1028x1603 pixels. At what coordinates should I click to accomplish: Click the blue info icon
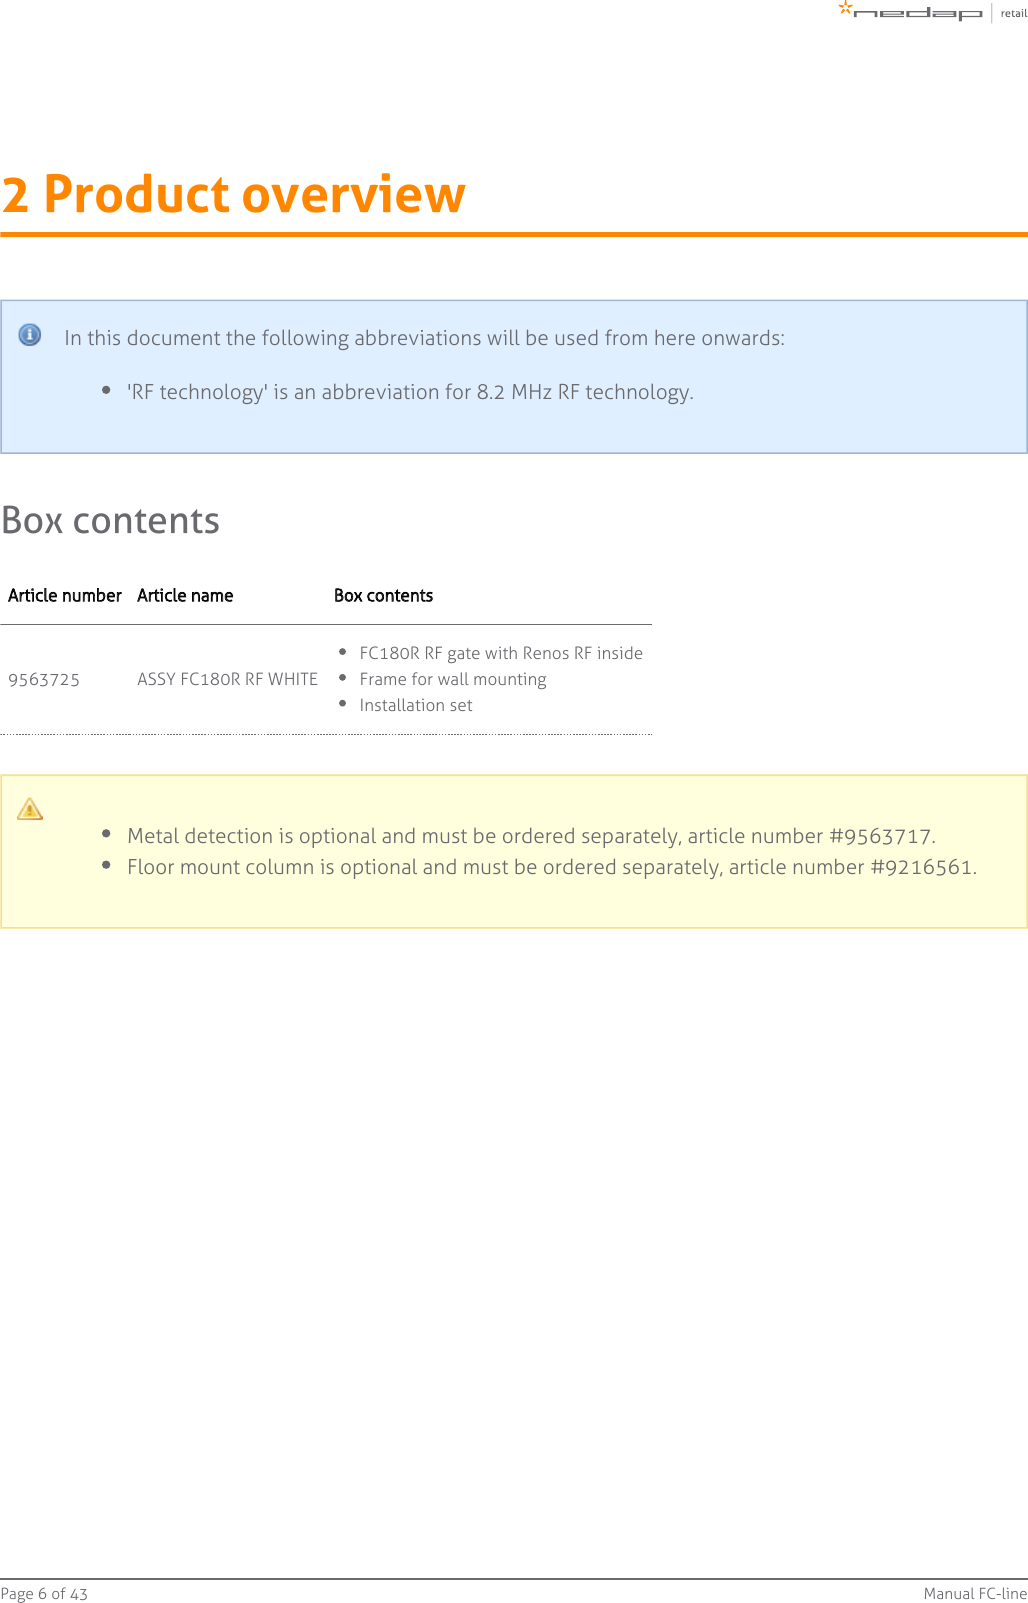[30, 335]
